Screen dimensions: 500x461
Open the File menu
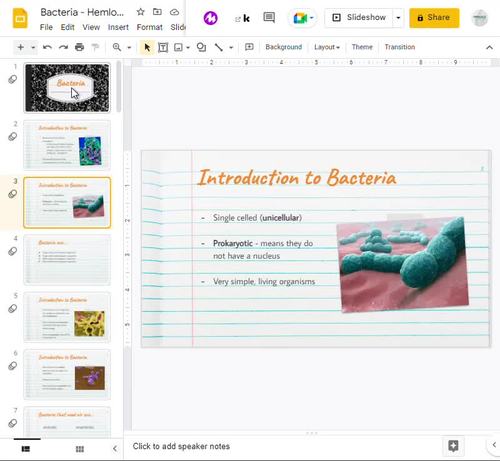pos(46,27)
